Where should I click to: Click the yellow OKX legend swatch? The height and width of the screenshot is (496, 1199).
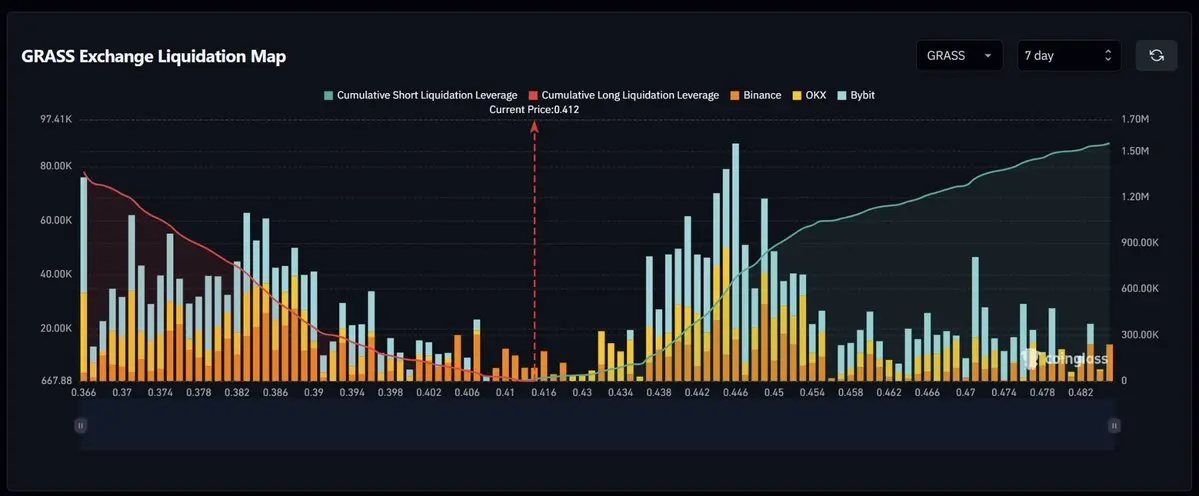coord(795,96)
